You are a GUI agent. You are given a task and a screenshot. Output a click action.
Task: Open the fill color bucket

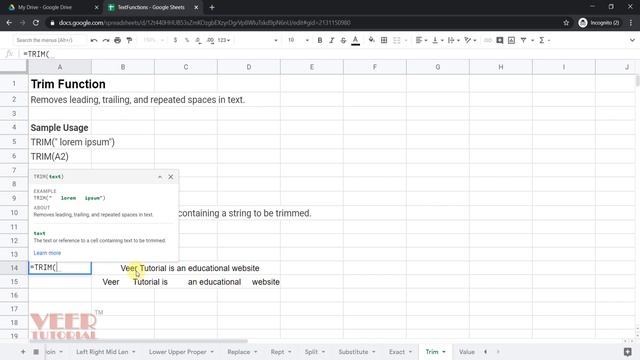(371, 40)
